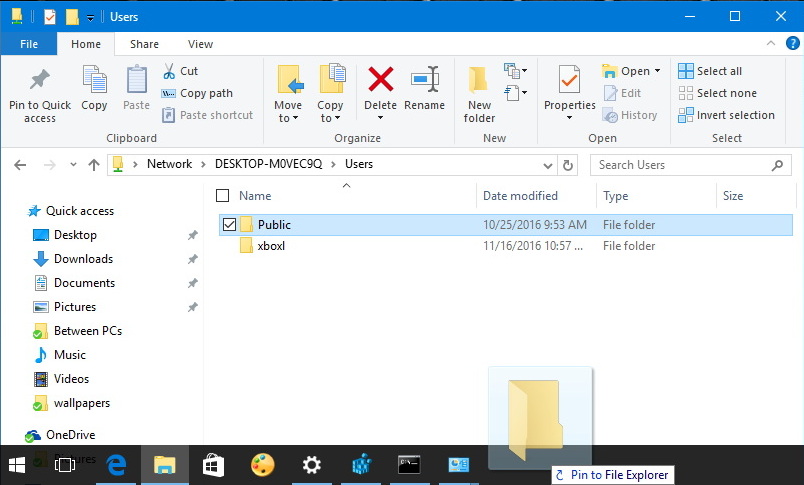This screenshot has height=485, width=804.
Task: Cut the selected item
Action: tap(180, 71)
